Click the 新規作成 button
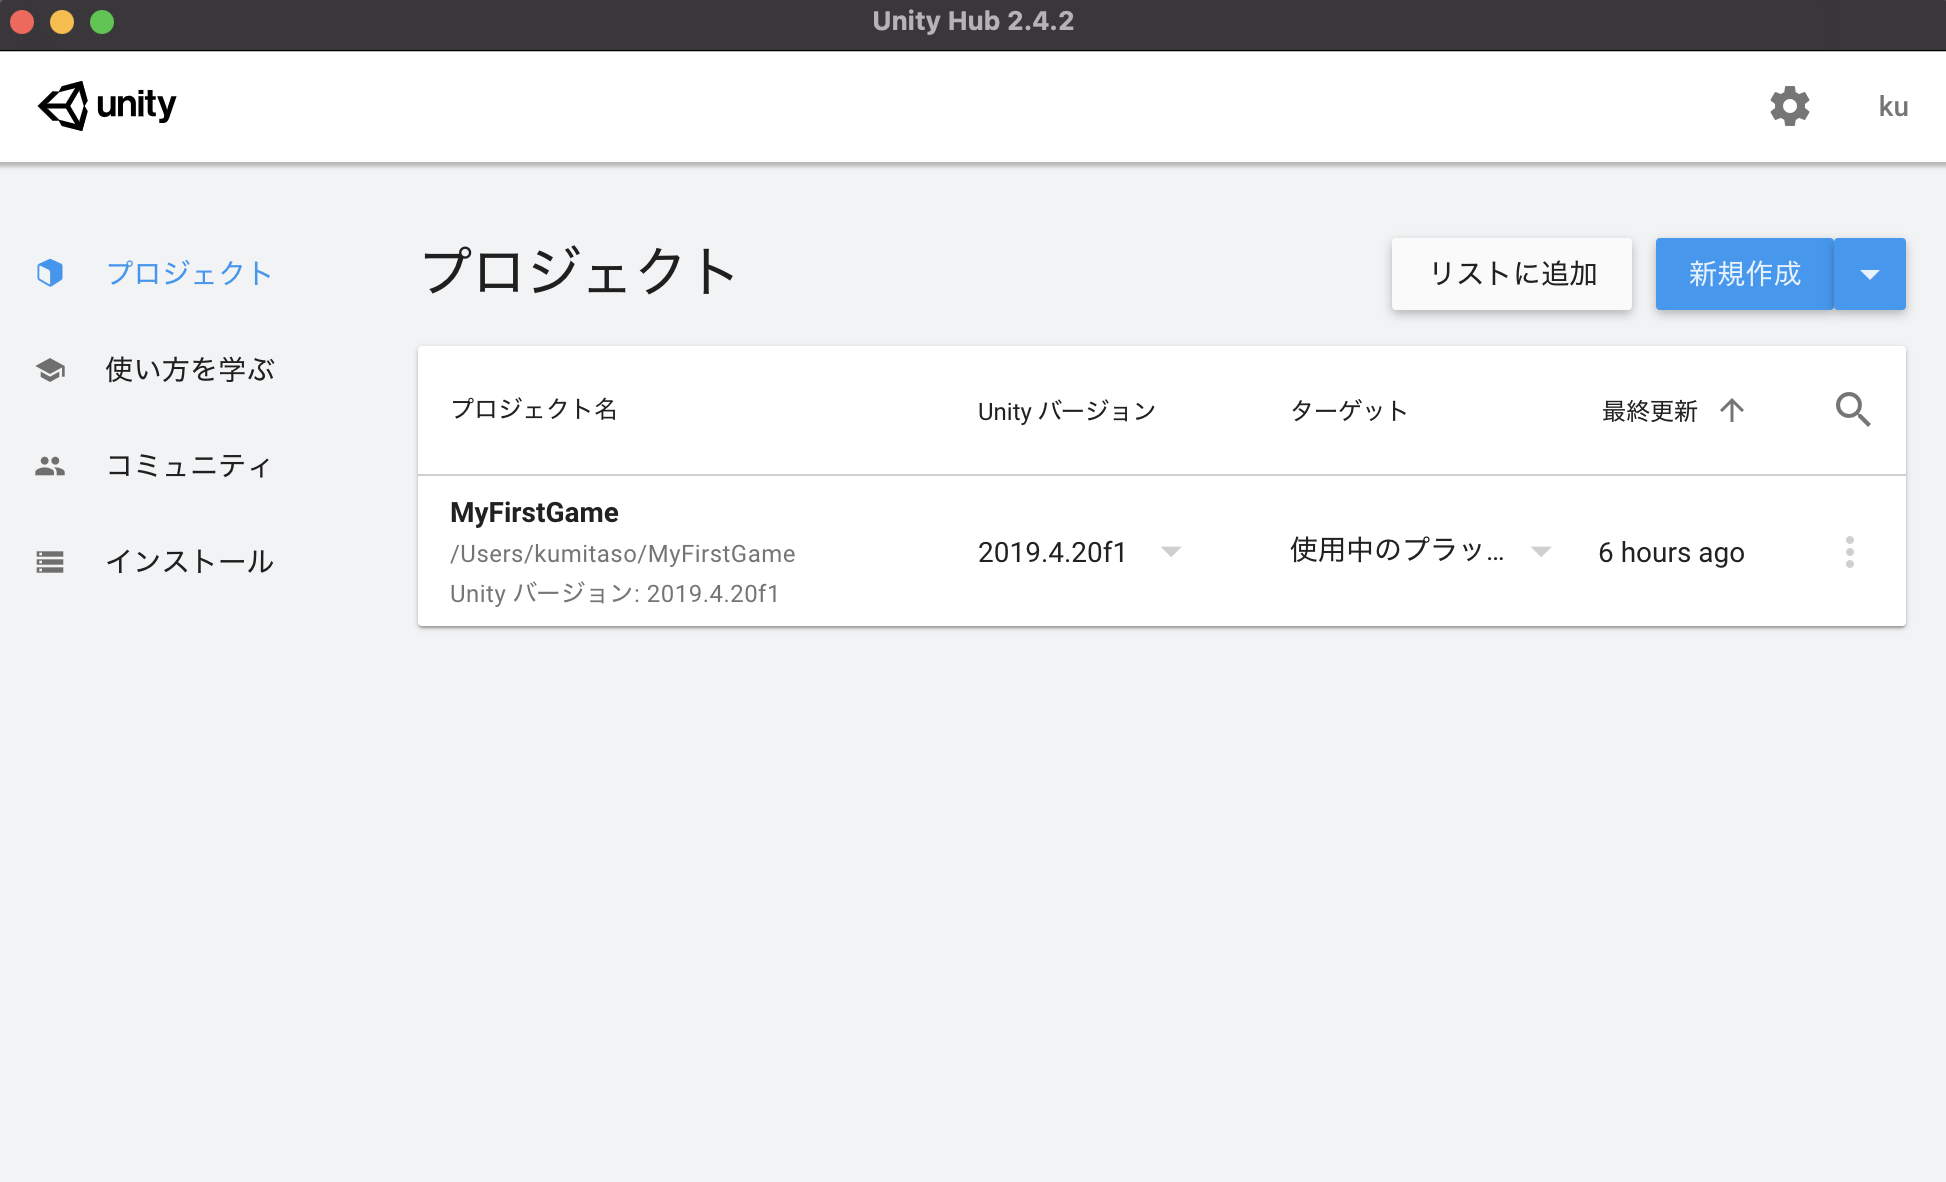Image resolution: width=1946 pixels, height=1182 pixels. pos(1745,274)
